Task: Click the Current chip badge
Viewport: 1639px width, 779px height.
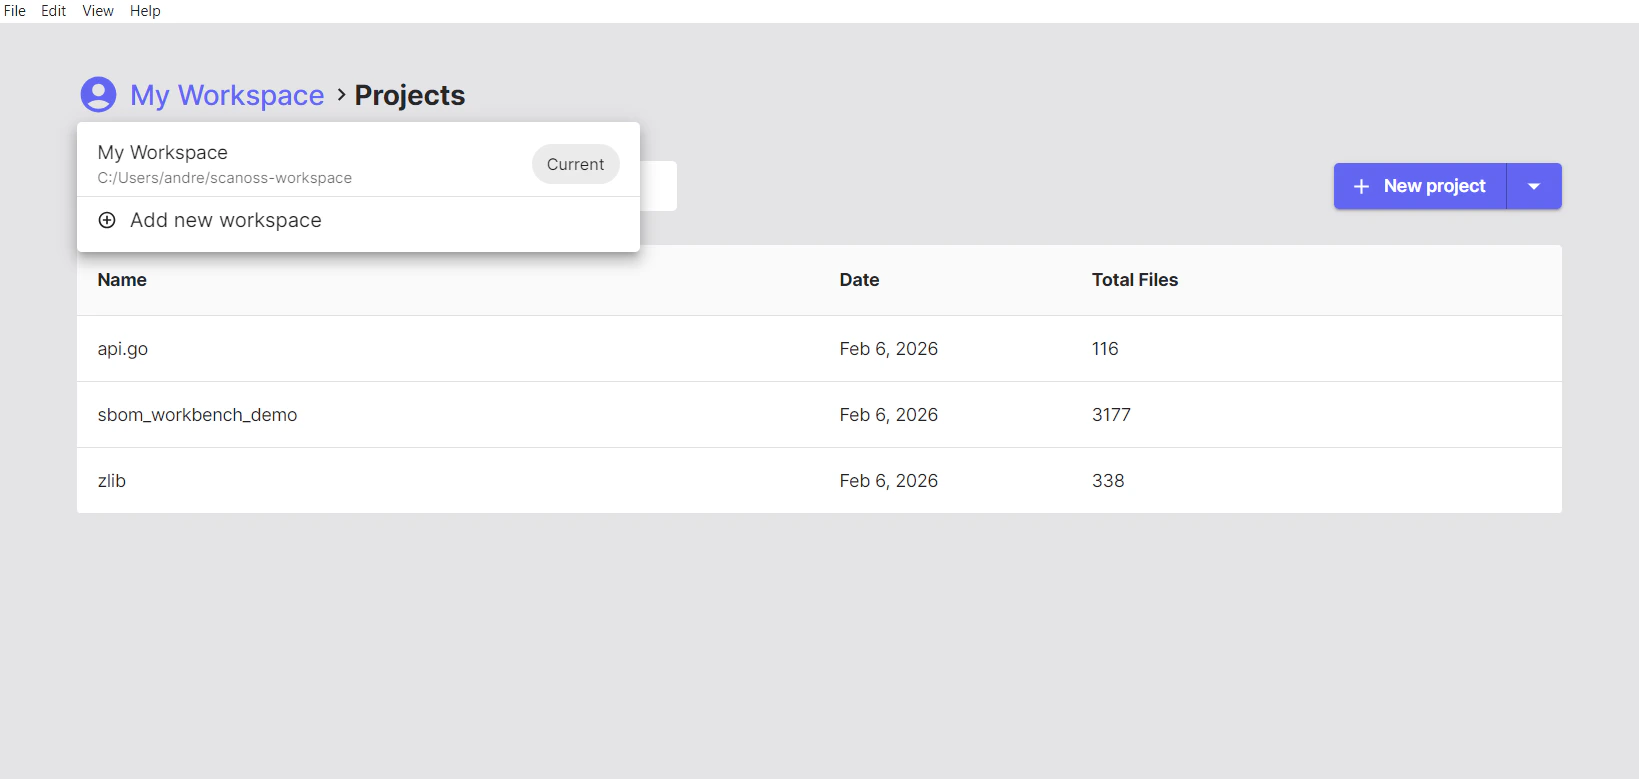Action: 575,164
